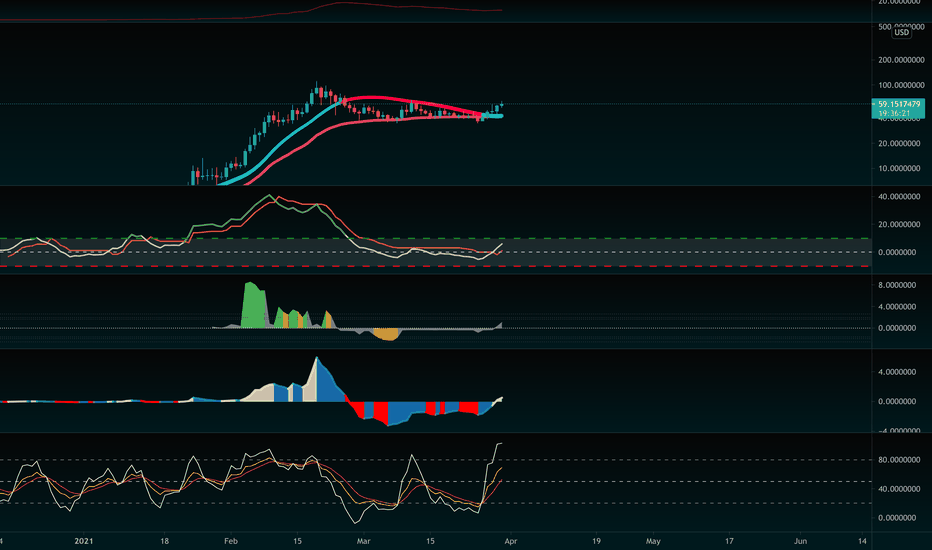Select the red dashed lower band line

[x=435, y=266]
